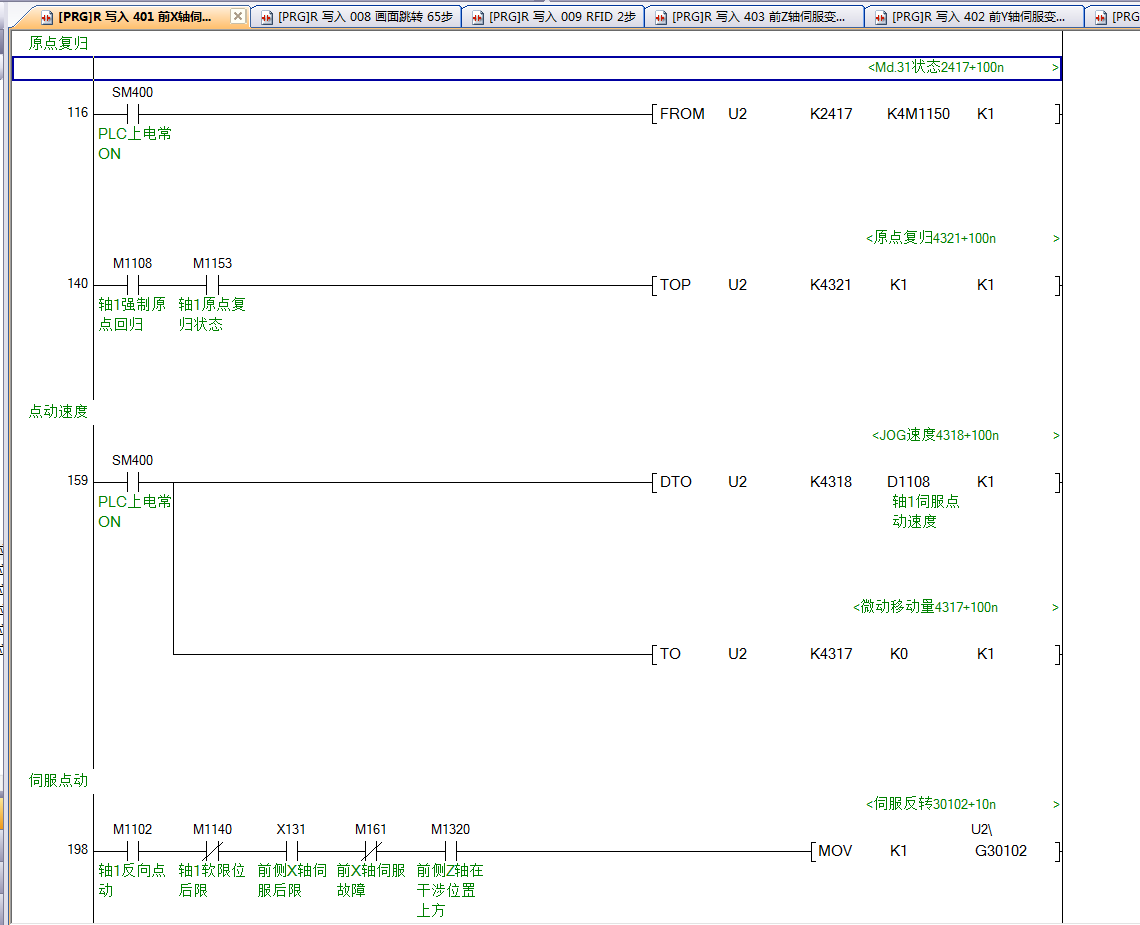Select the M1102 轴1反向点动 contact
The height and width of the screenshot is (925, 1140).
[x=133, y=852]
